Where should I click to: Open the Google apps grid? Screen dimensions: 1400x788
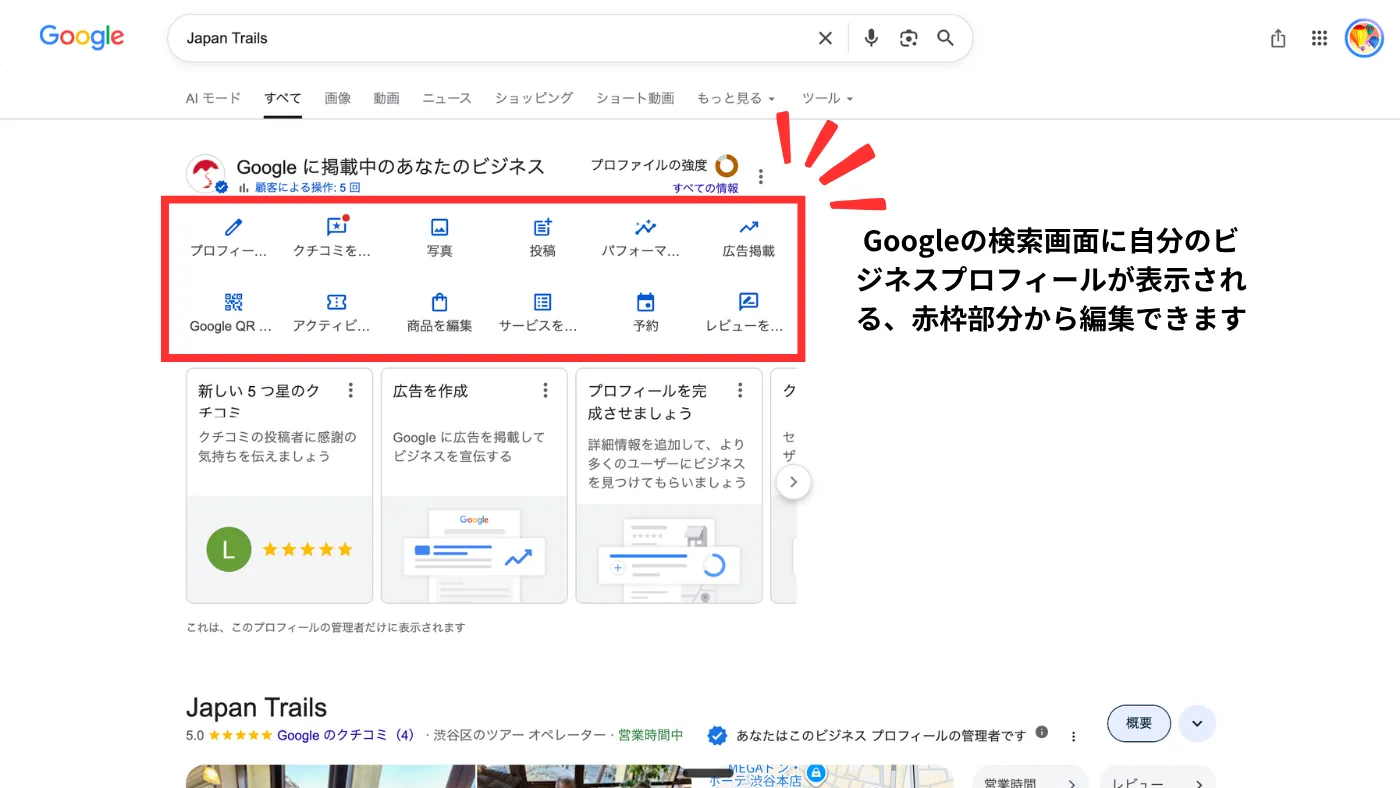click(1320, 38)
